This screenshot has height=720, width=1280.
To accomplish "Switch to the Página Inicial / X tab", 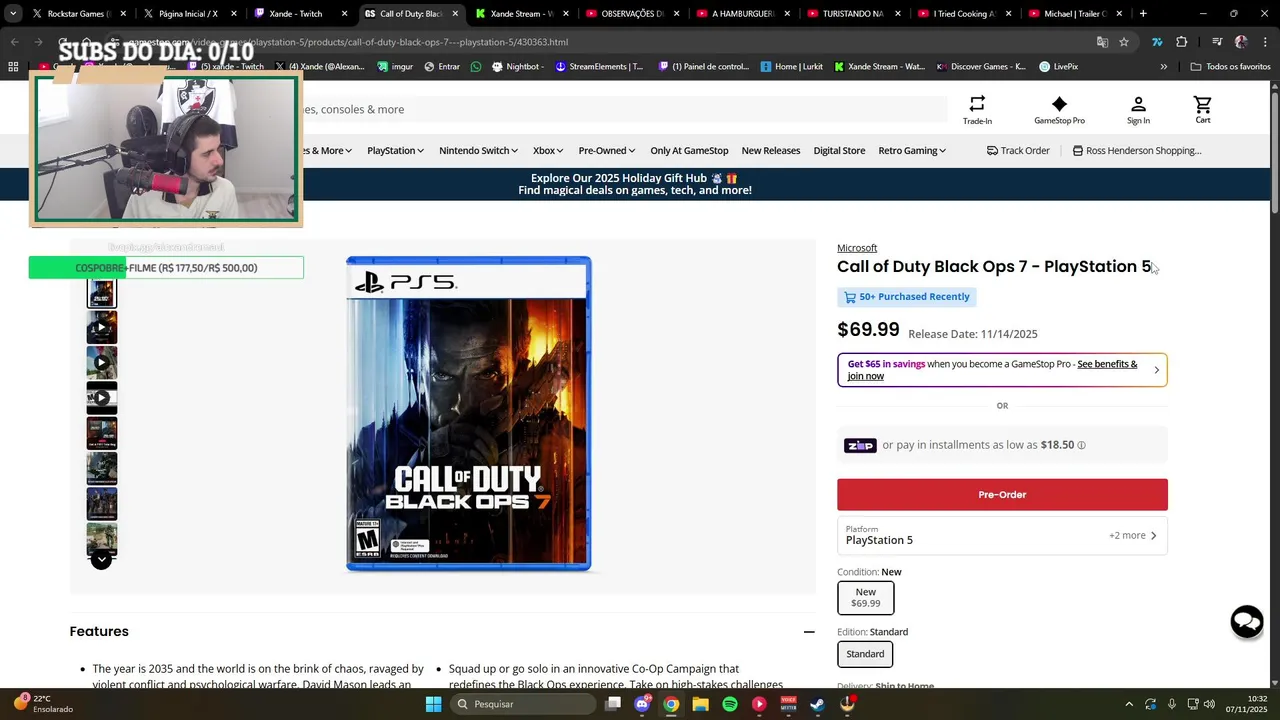I will (190, 14).
